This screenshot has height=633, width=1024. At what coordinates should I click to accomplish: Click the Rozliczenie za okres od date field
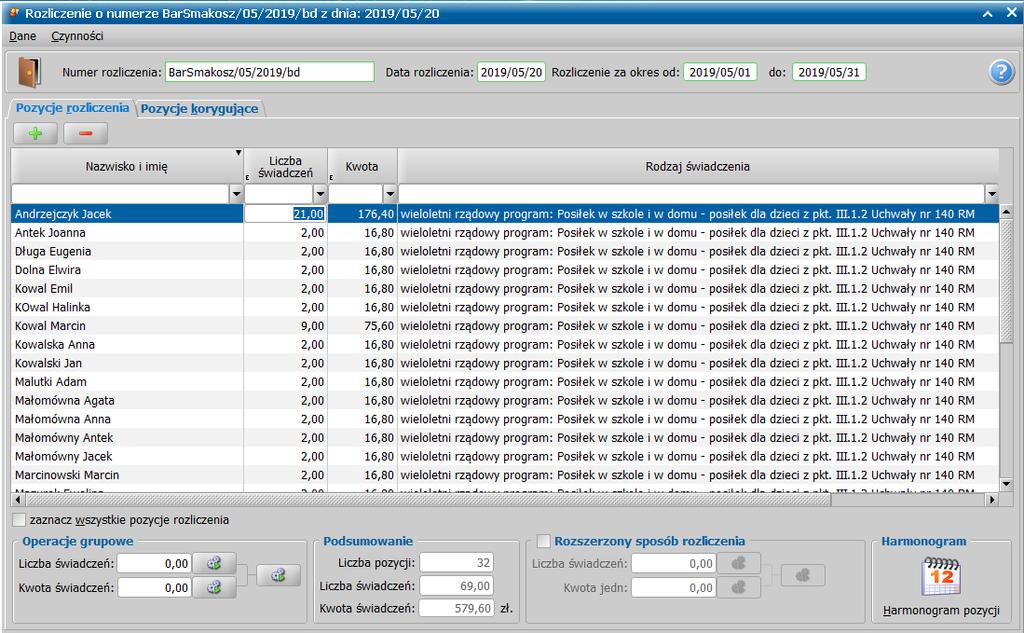(x=720, y=72)
